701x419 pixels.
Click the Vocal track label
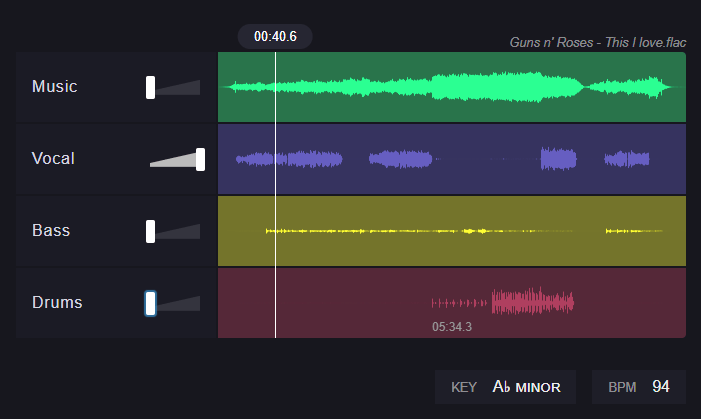pos(53,158)
